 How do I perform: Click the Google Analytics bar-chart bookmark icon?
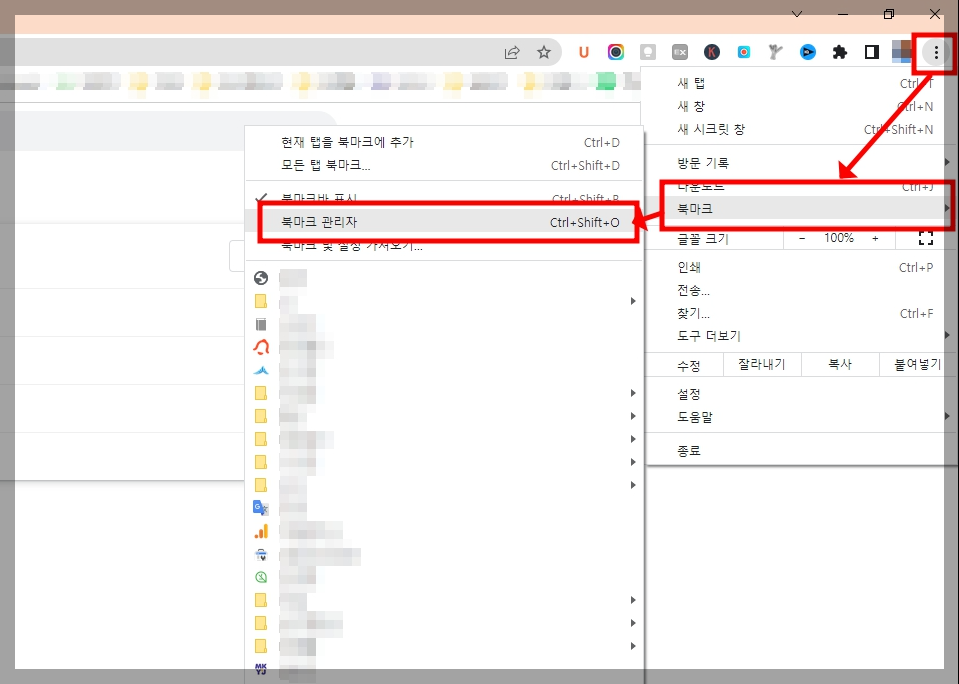pos(260,531)
